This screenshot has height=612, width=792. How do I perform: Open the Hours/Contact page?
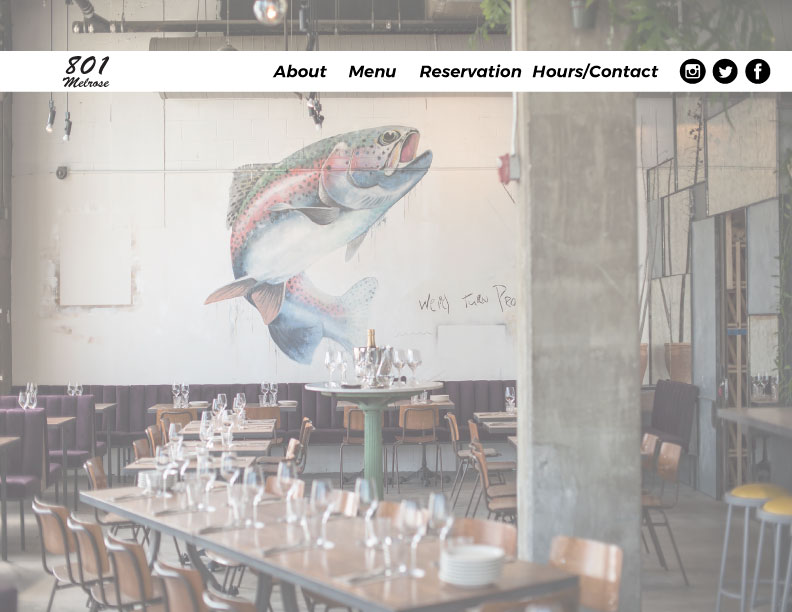click(x=595, y=72)
